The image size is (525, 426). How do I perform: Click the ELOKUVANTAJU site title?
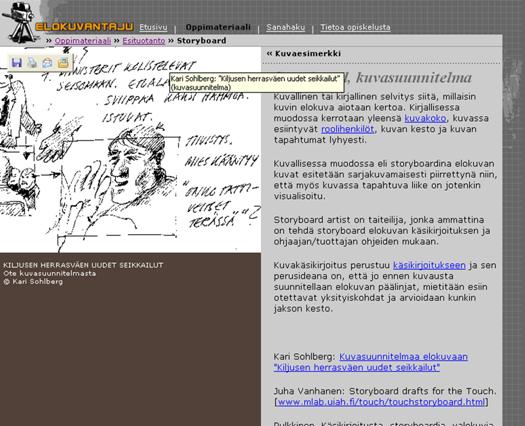[x=84, y=27]
